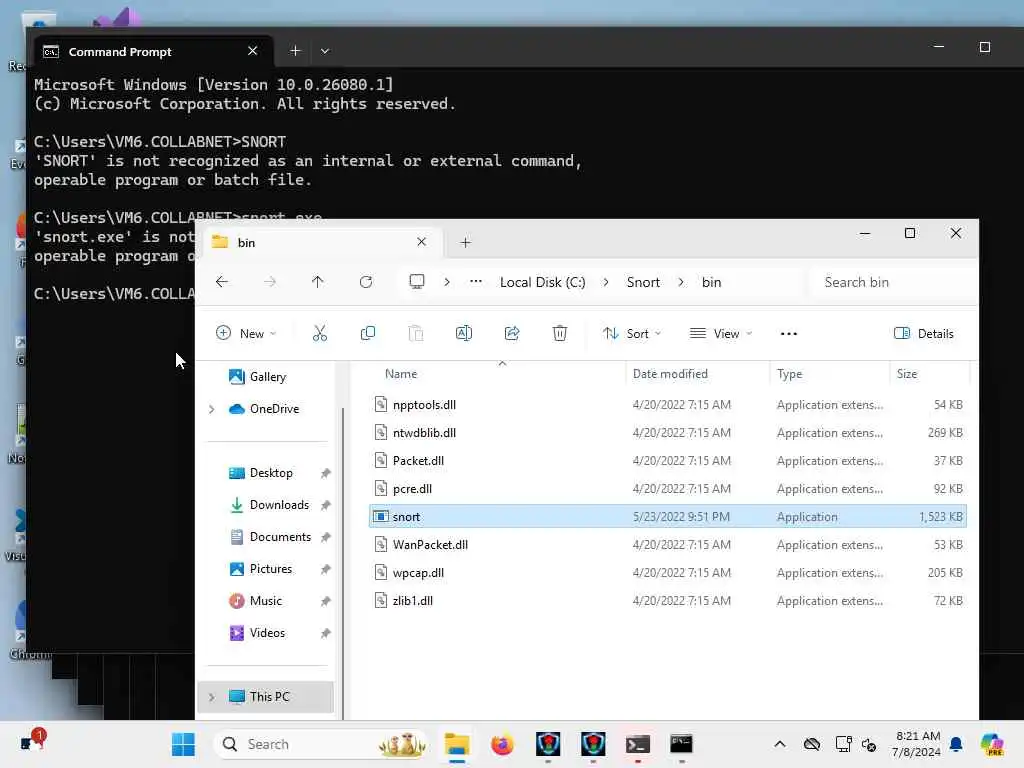Screen dimensions: 1024x768
Task: Click Snort in the address breadcrumb
Action: (643, 282)
